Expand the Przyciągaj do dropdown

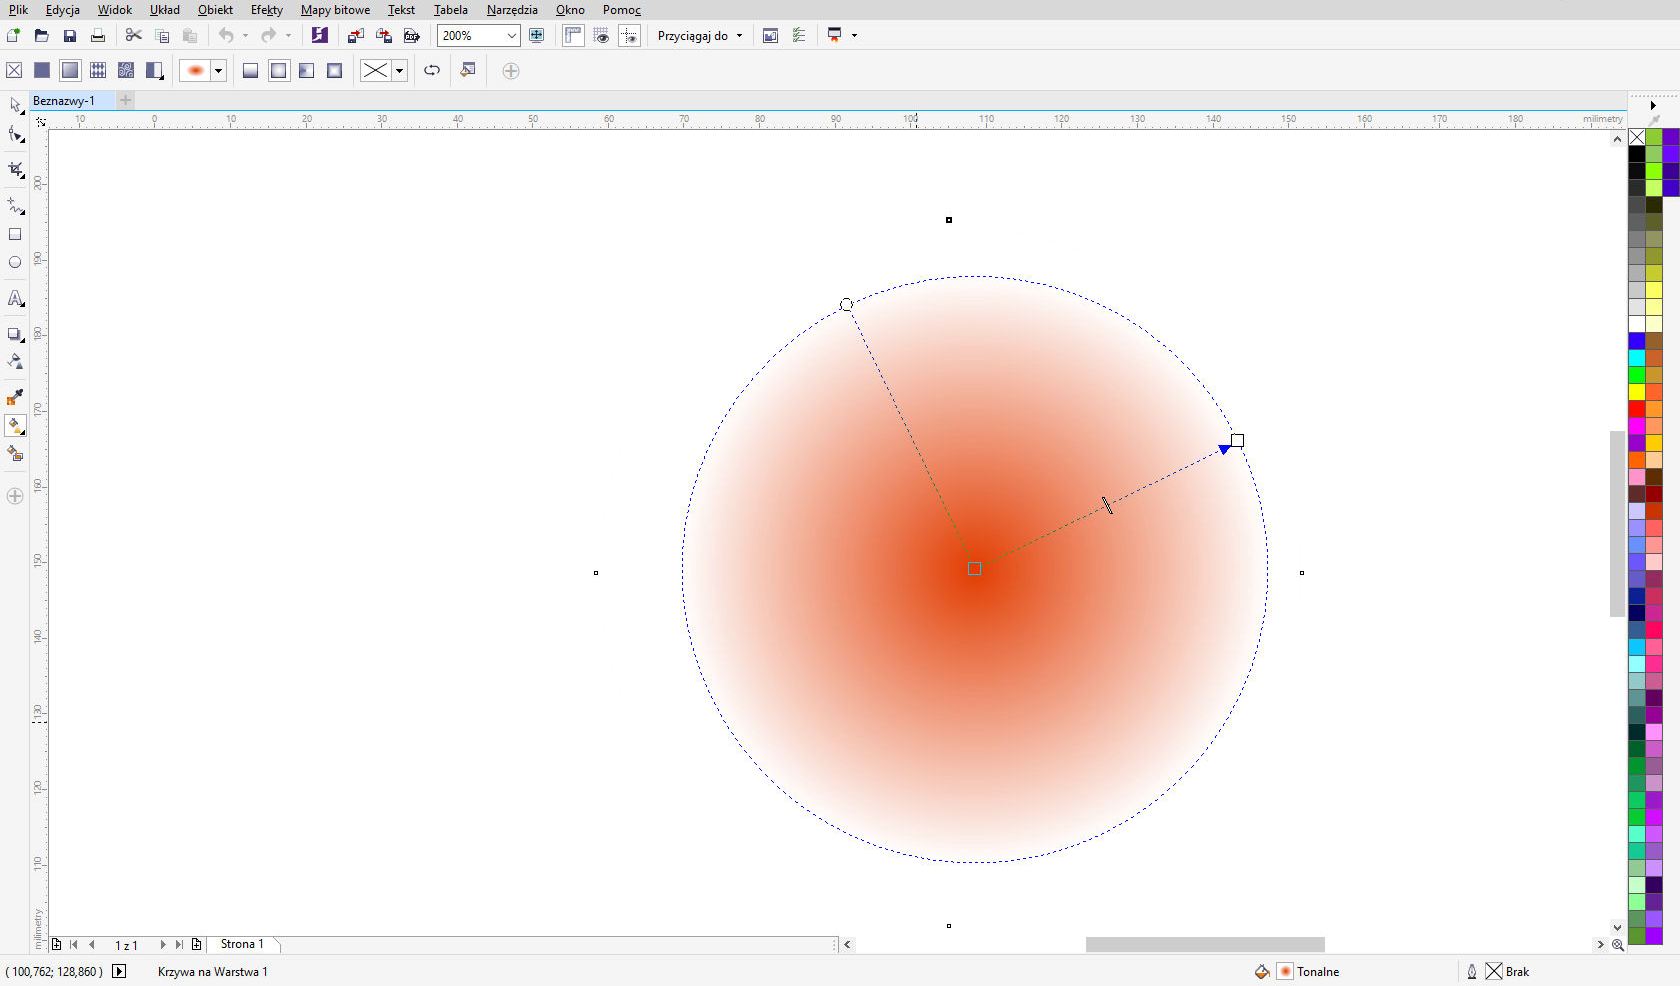click(x=700, y=36)
